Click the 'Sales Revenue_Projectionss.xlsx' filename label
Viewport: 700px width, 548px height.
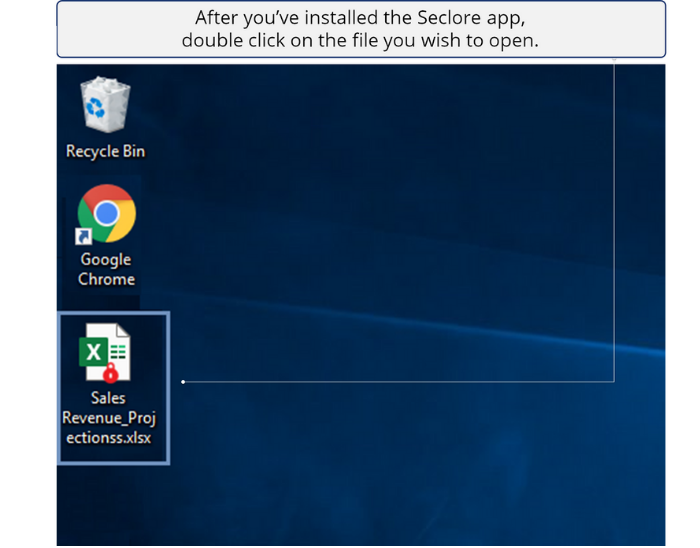click(x=108, y=418)
